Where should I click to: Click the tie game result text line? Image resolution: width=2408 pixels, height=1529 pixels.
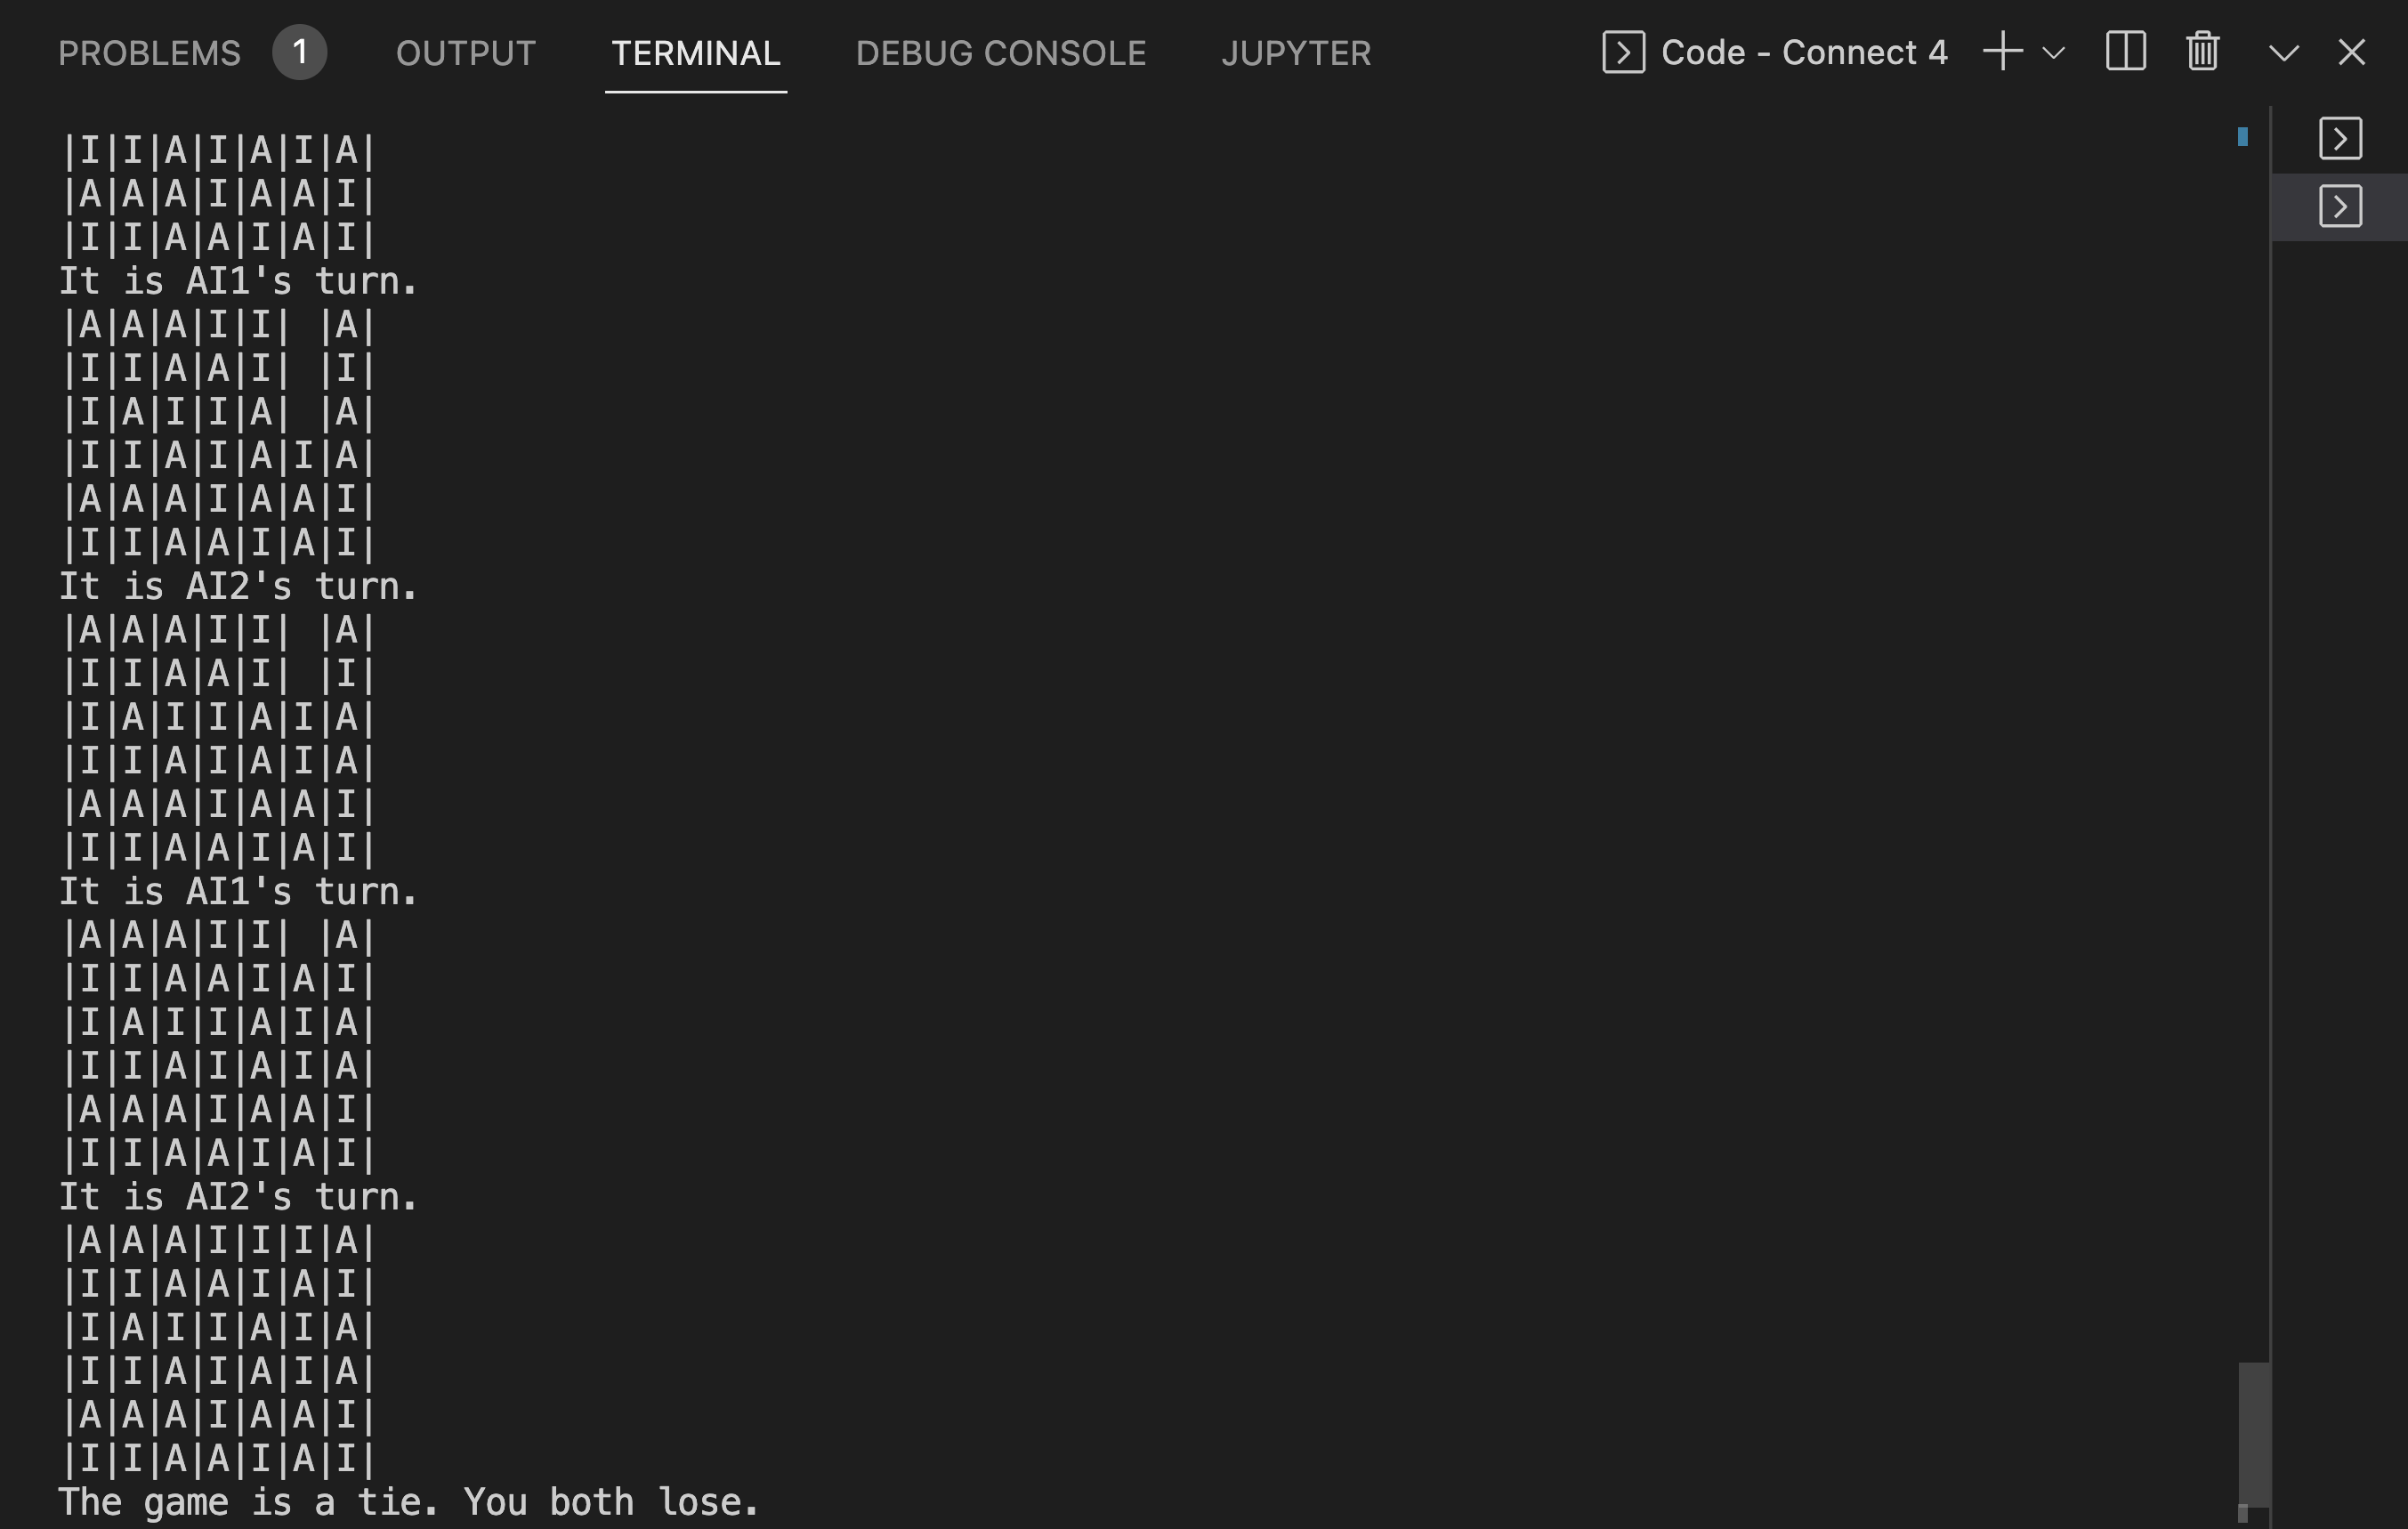408,1502
